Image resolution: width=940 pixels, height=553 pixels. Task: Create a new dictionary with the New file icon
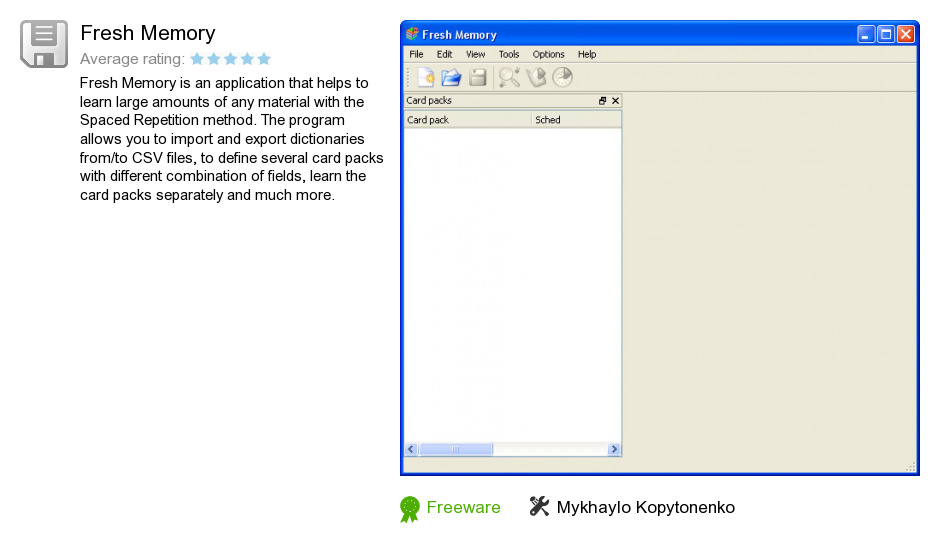(x=426, y=77)
